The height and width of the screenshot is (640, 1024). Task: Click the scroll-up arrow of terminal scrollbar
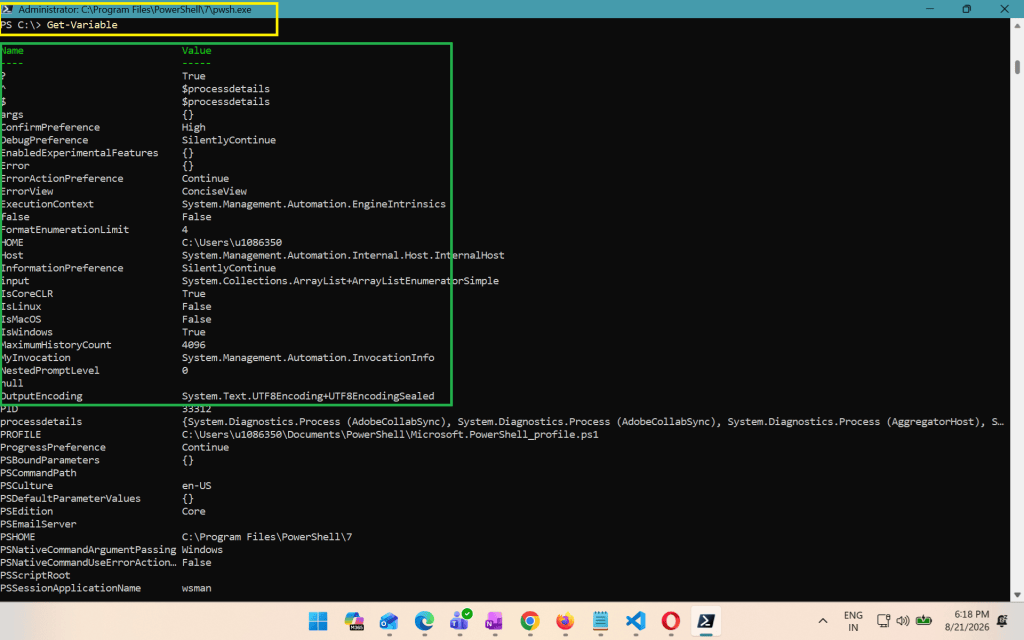coord(1017,26)
